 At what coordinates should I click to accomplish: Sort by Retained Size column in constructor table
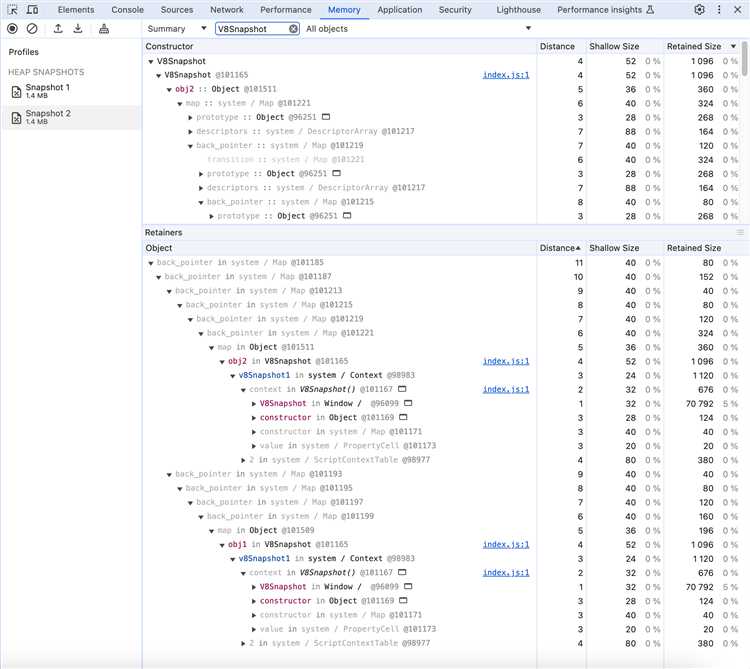click(x=701, y=46)
